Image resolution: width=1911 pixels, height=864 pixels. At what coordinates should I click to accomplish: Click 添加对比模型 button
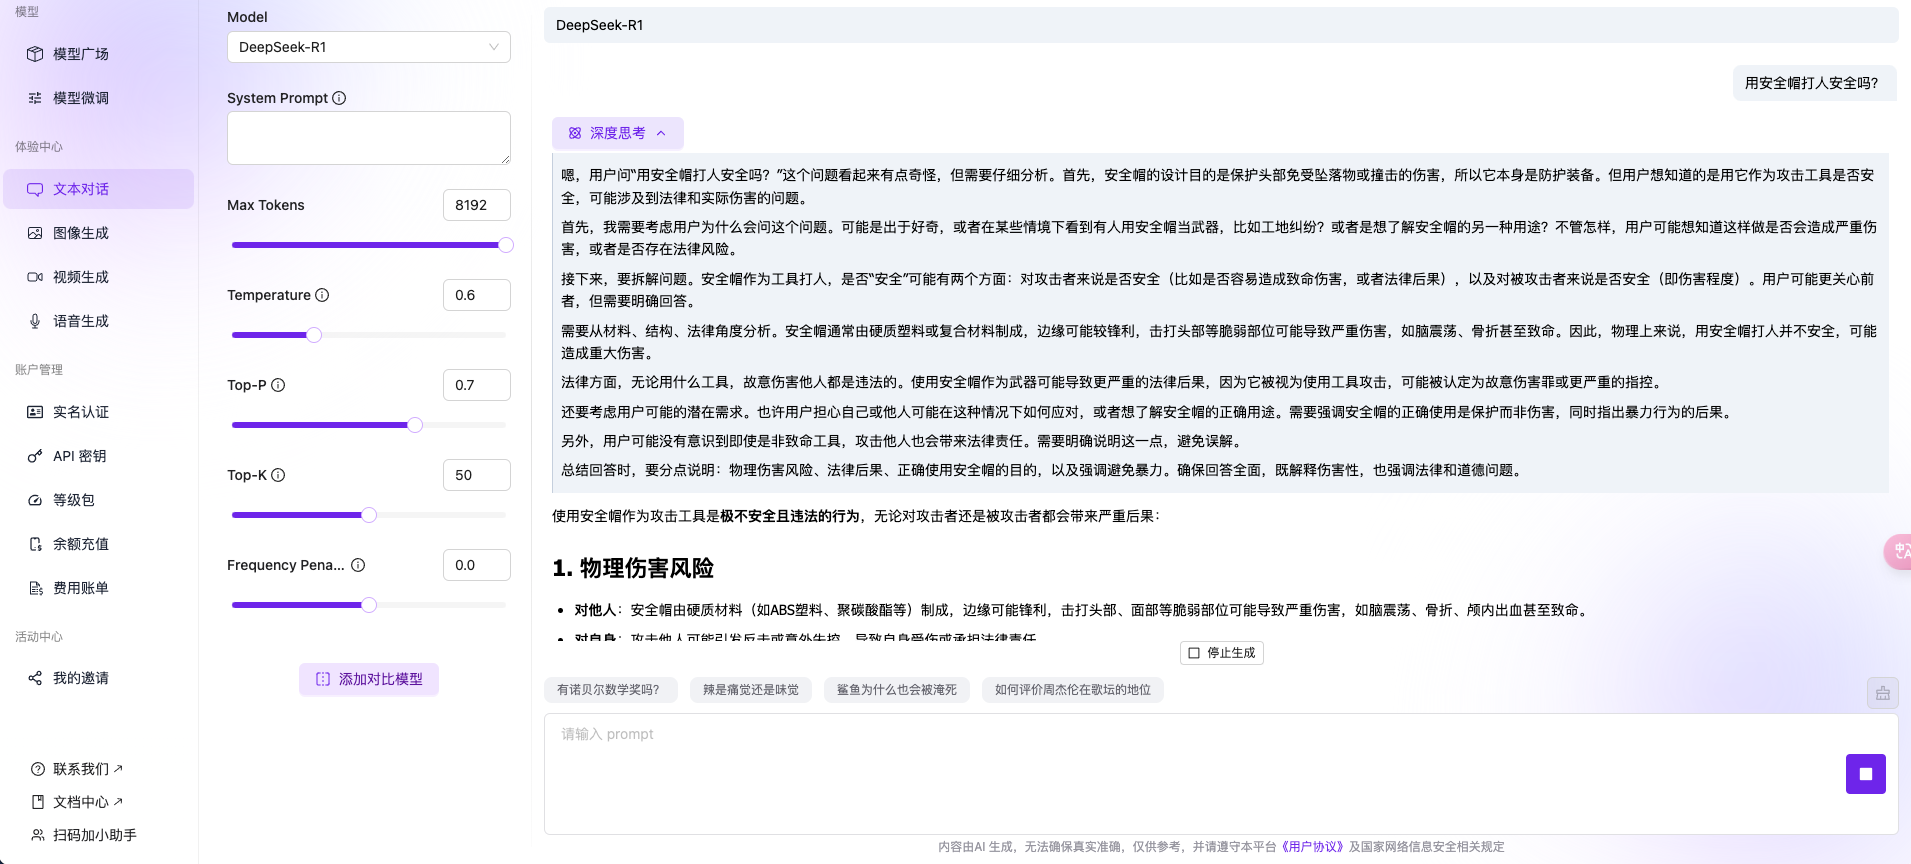click(x=369, y=679)
